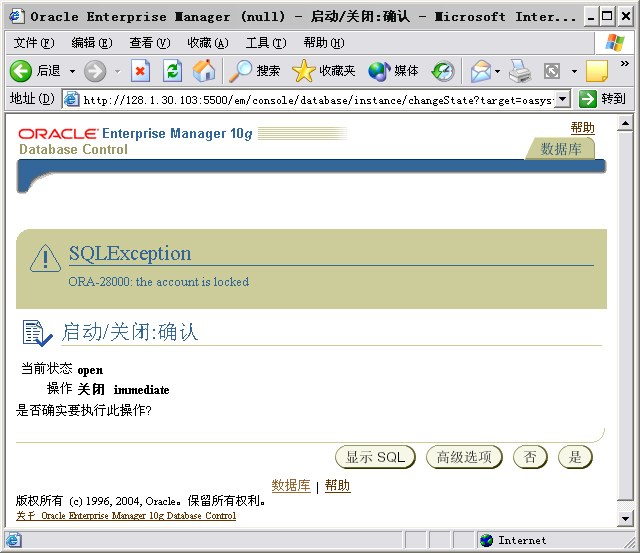Click the Windows flag logo
Screen dimensions: 640x553
coord(615,42)
